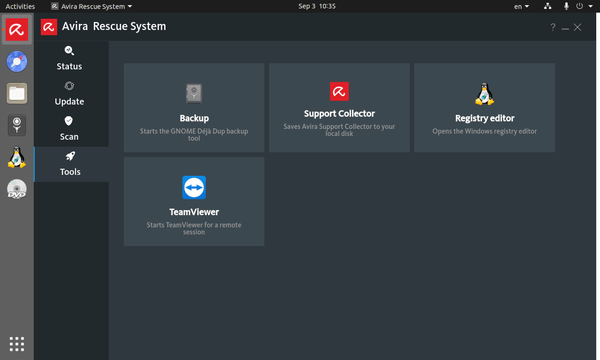
Task: Launch the Backup tool title
Action: pos(194,118)
